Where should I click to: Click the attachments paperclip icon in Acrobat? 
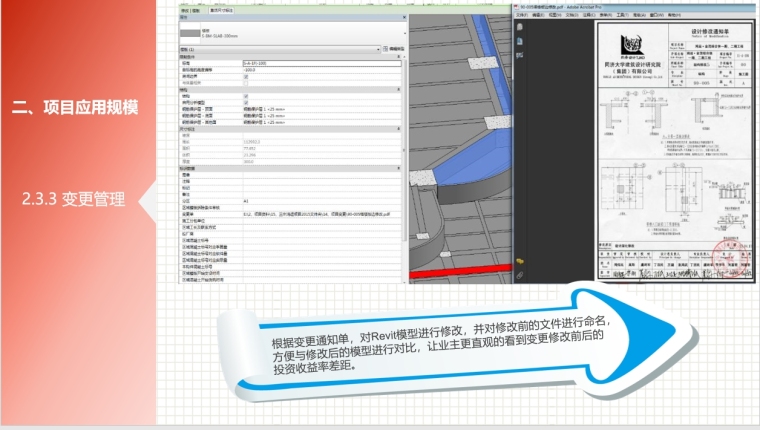click(x=521, y=273)
